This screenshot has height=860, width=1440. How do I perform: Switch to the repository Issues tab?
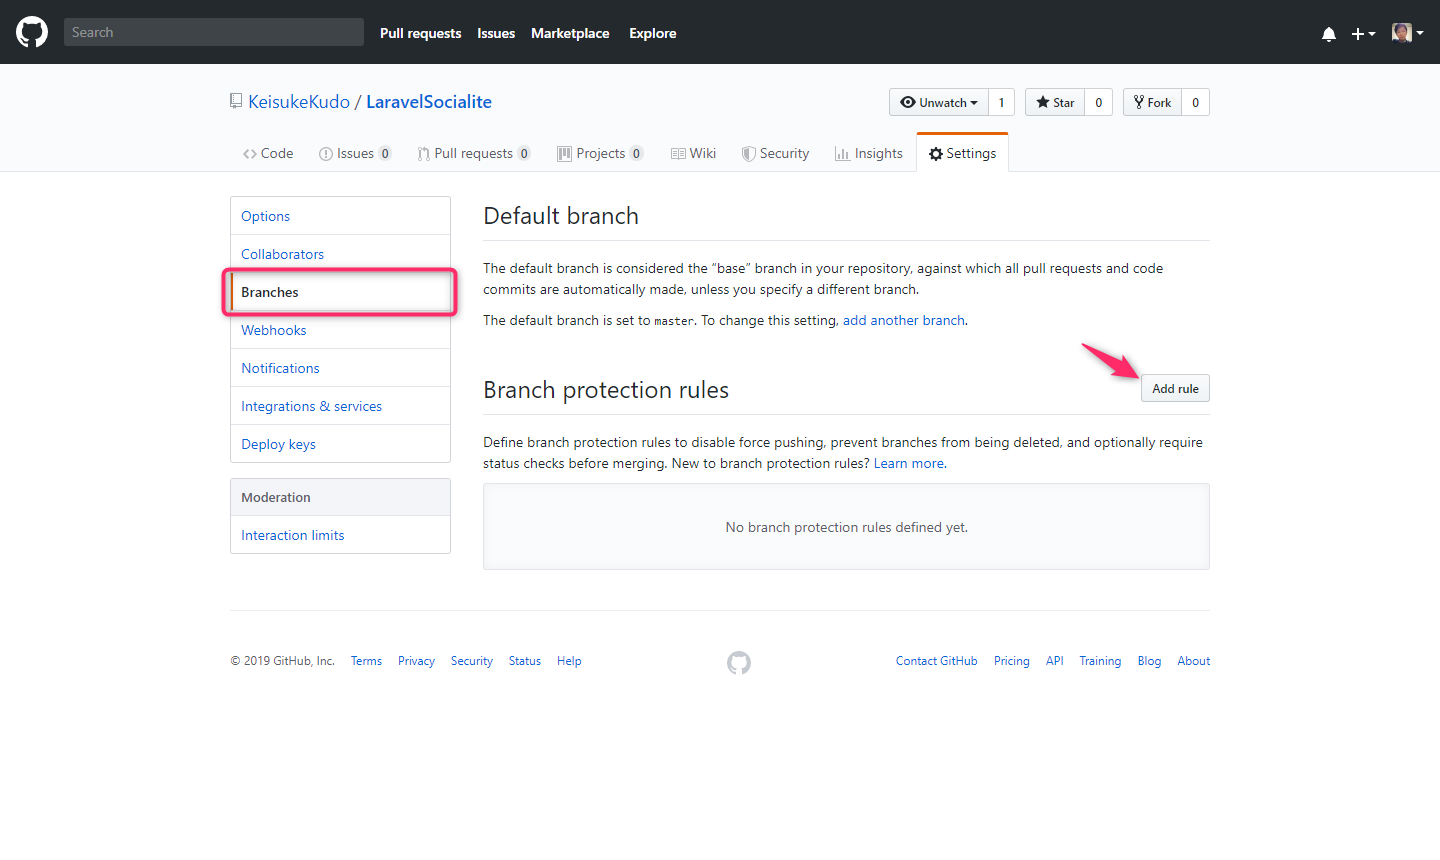pos(355,153)
